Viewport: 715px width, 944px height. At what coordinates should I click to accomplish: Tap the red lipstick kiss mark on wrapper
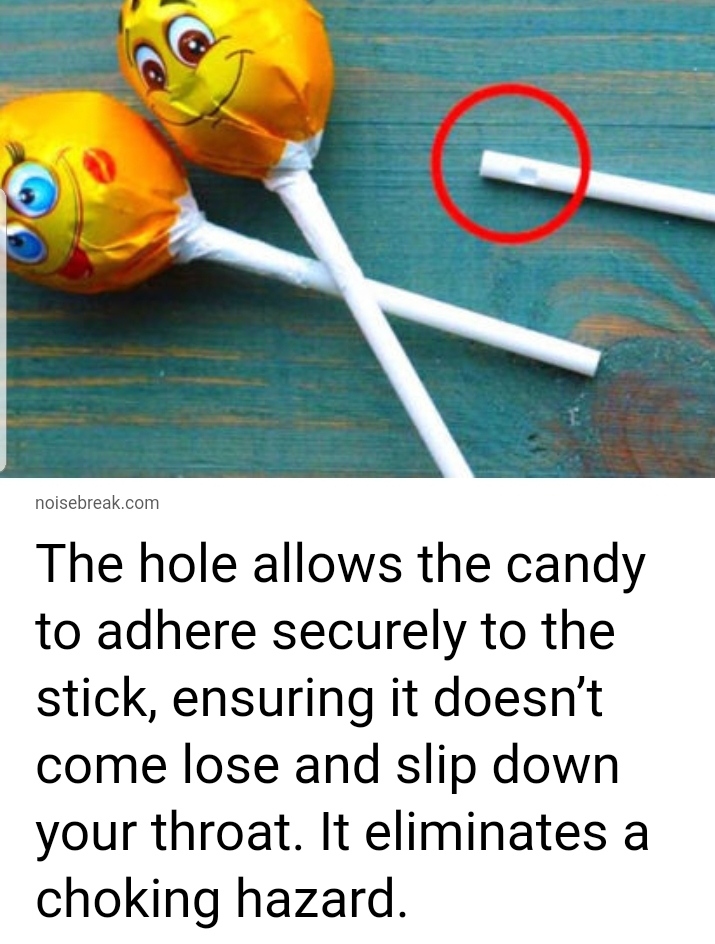coord(99,166)
